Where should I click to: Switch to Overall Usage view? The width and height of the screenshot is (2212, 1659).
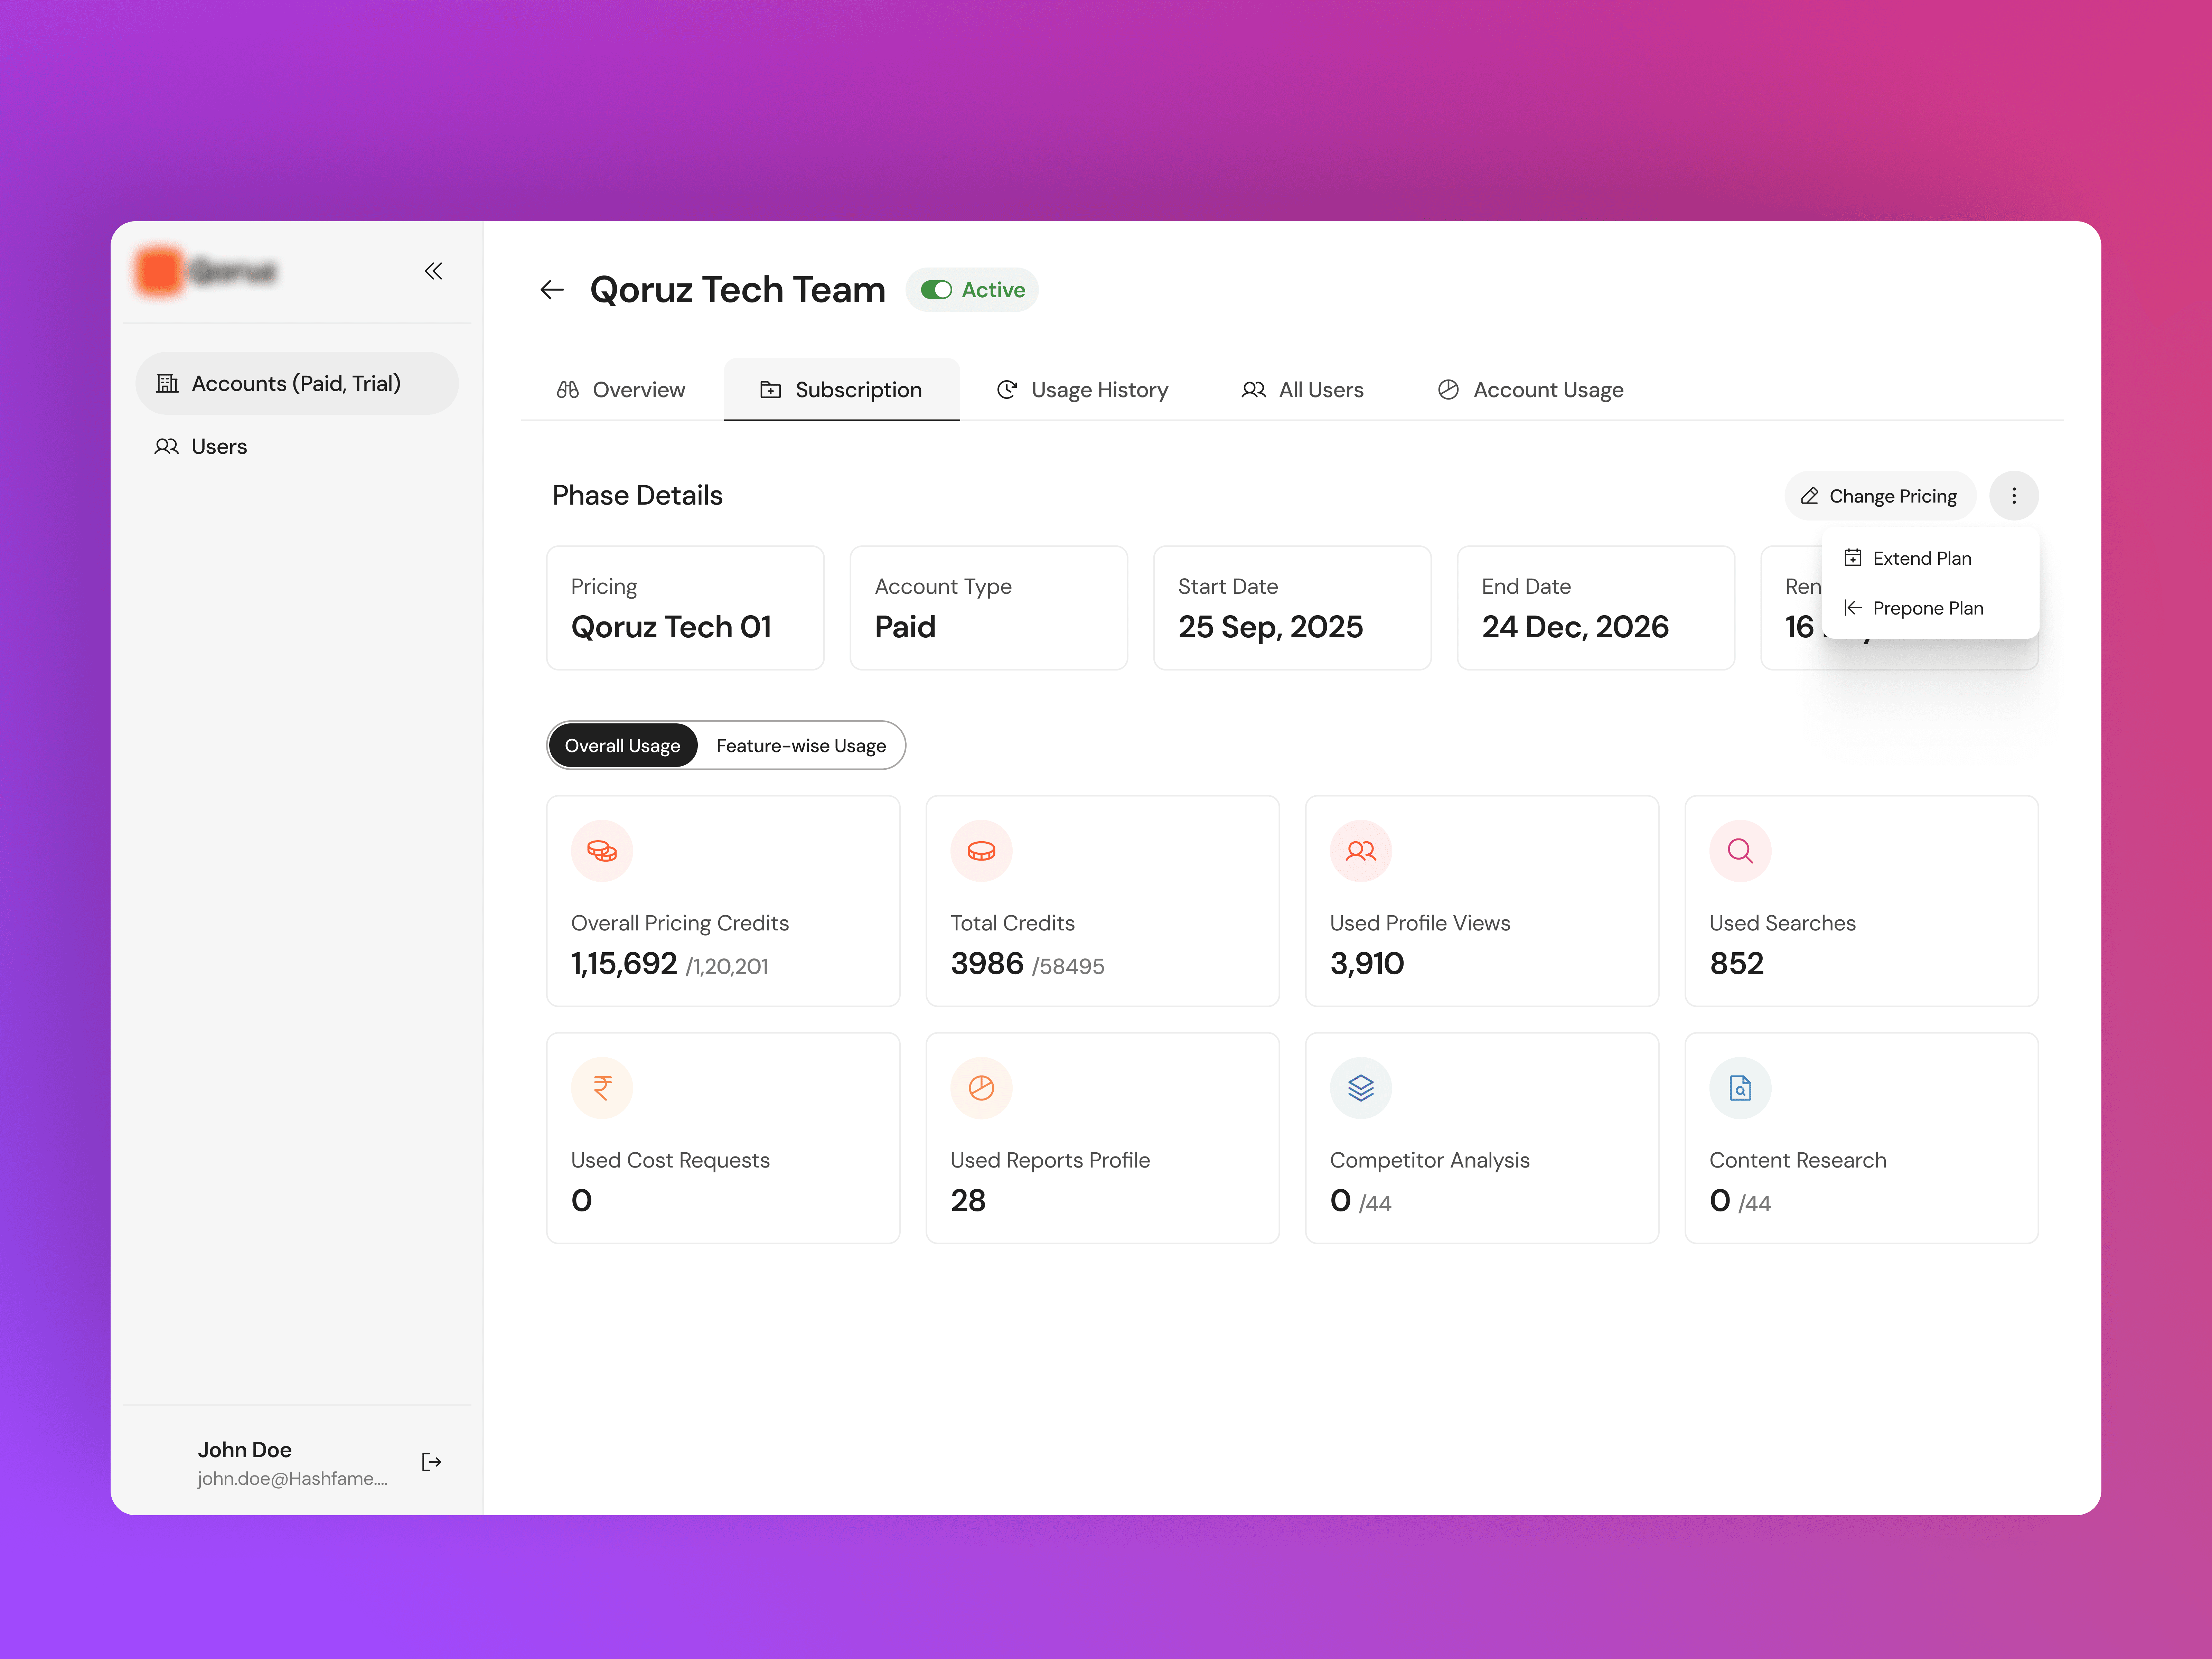[622, 746]
